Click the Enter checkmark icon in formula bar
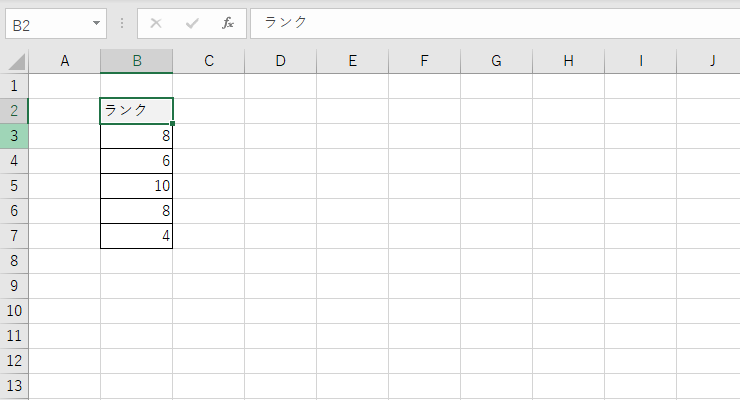Viewport: 740px width, 400px height. pos(192,23)
